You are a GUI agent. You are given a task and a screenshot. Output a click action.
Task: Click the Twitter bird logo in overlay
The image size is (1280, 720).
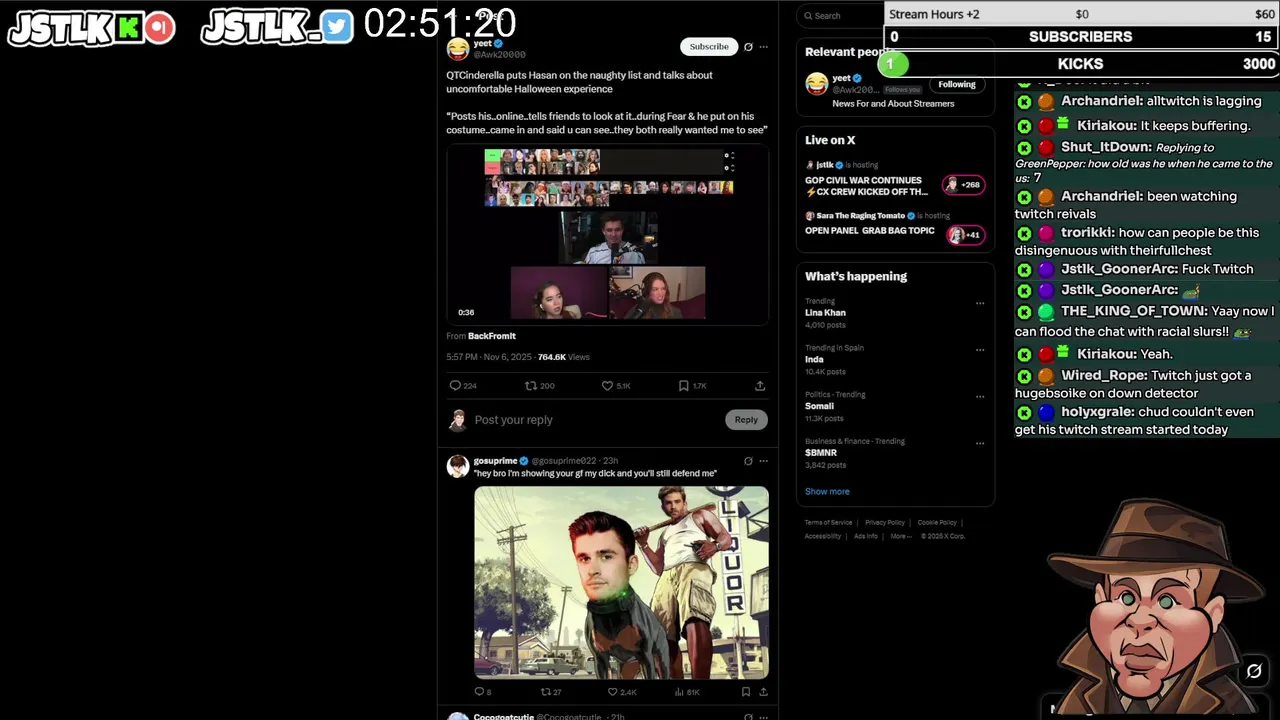(337, 27)
